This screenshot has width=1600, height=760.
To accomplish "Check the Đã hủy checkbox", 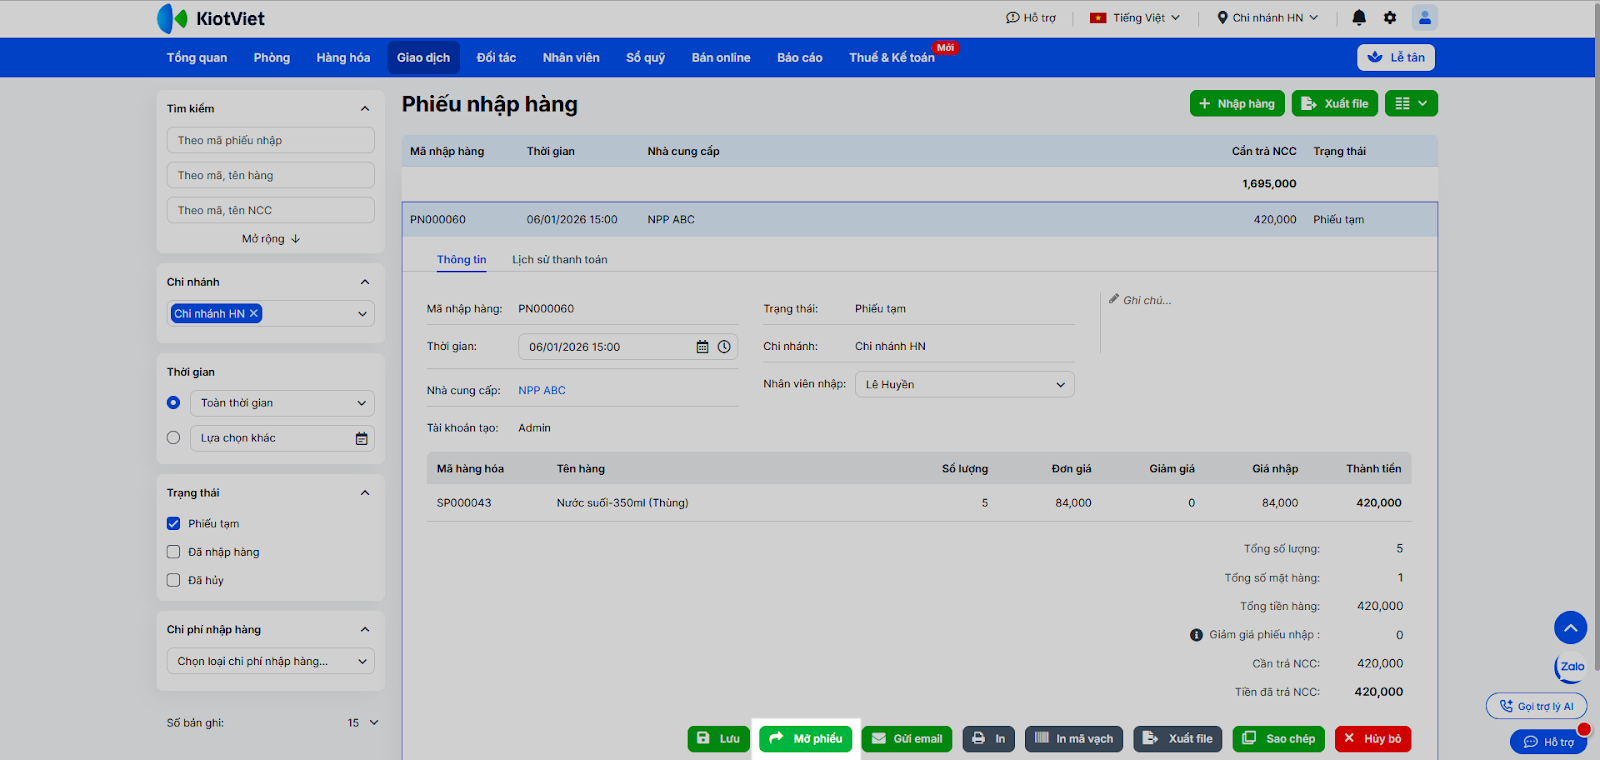I will tap(174, 580).
